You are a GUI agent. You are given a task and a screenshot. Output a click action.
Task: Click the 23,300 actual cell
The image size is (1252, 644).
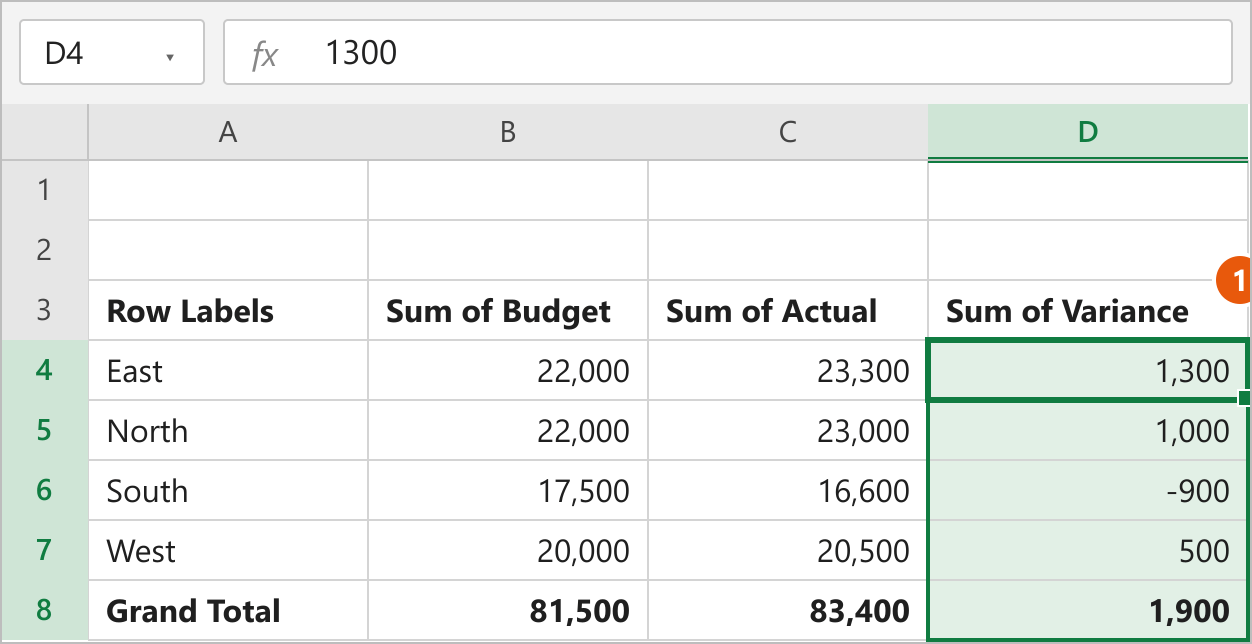point(788,370)
